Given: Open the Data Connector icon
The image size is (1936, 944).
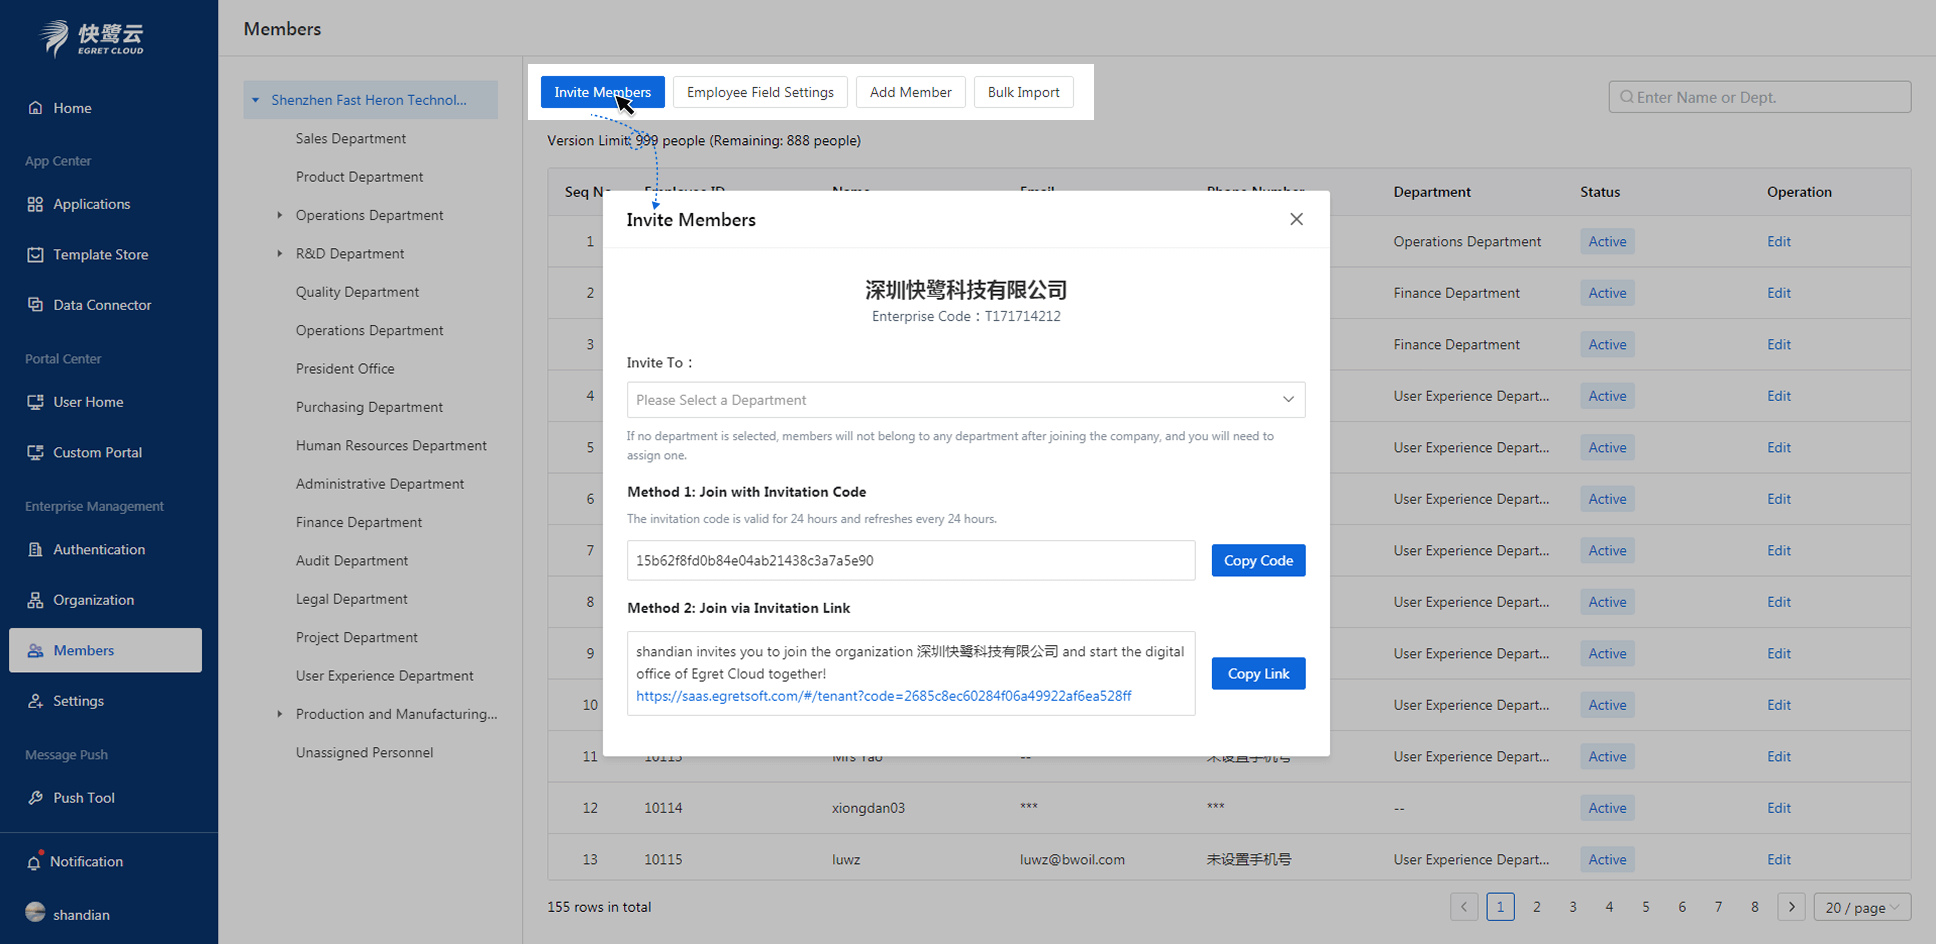Looking at the screenshot, I should click(35, 305).
